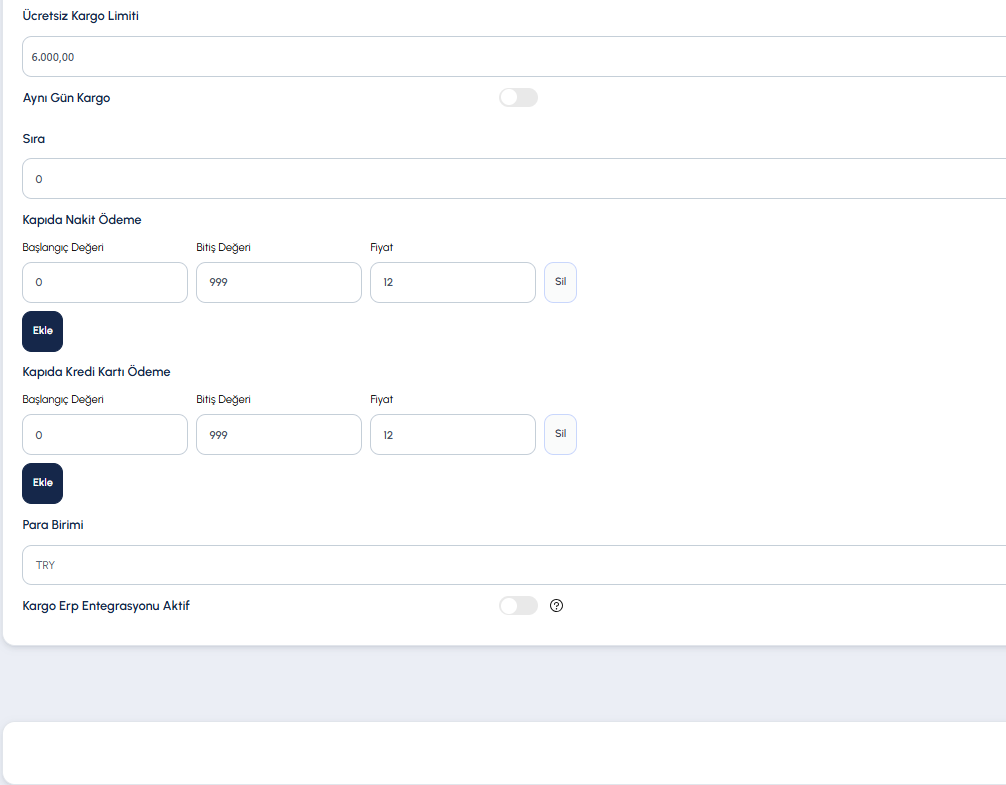Focus Fiyat field under Kapıda Kredi Kartı Ödeme
1006x785 pixels.
click(453, 434)
